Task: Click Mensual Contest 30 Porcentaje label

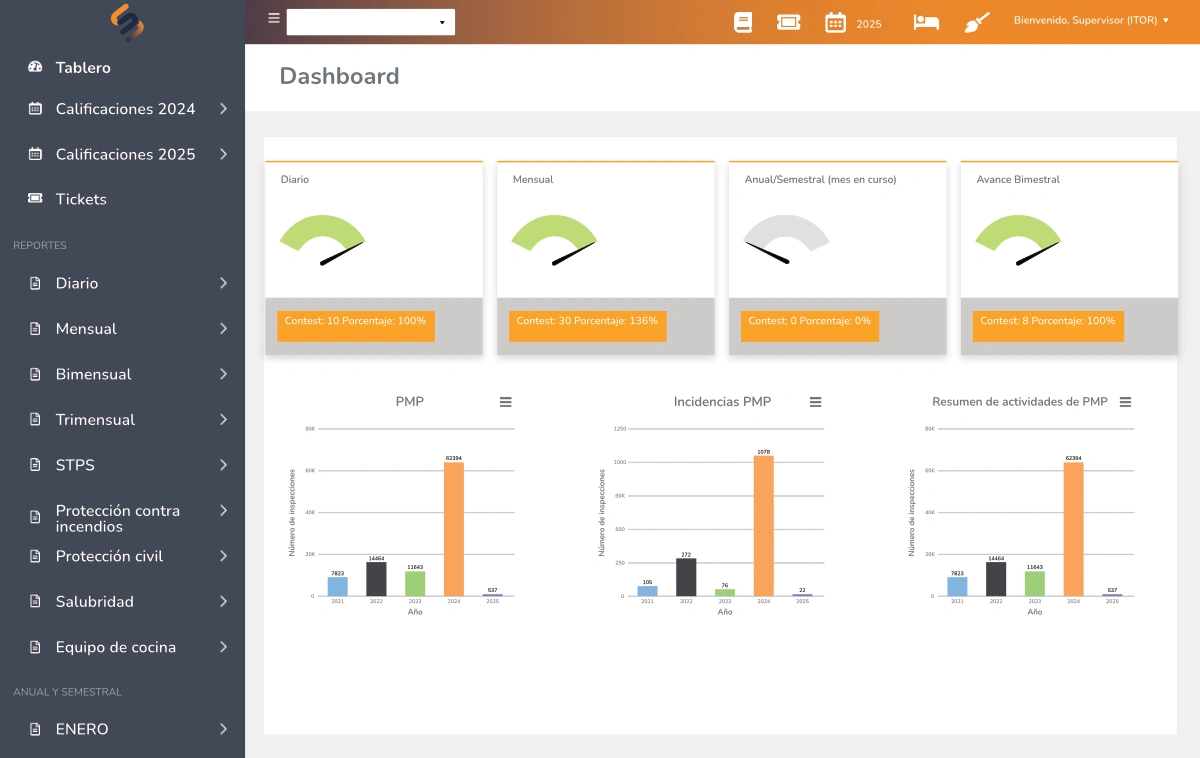Action: [x=587, y=322]
